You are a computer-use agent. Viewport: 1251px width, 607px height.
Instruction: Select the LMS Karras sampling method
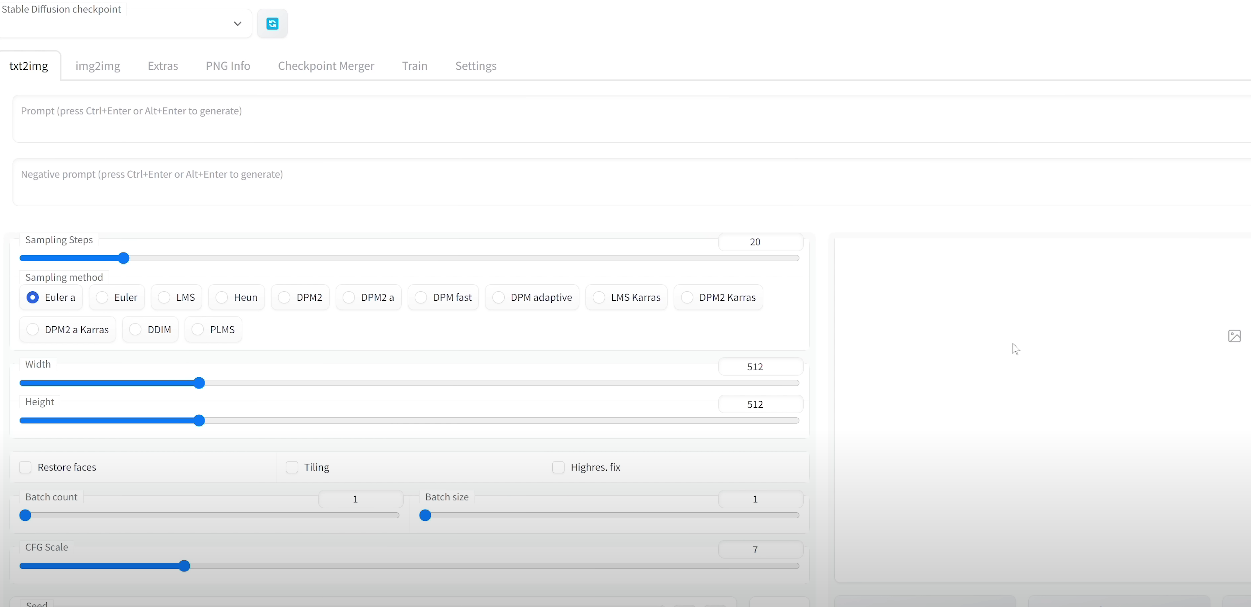pos(598,297)
